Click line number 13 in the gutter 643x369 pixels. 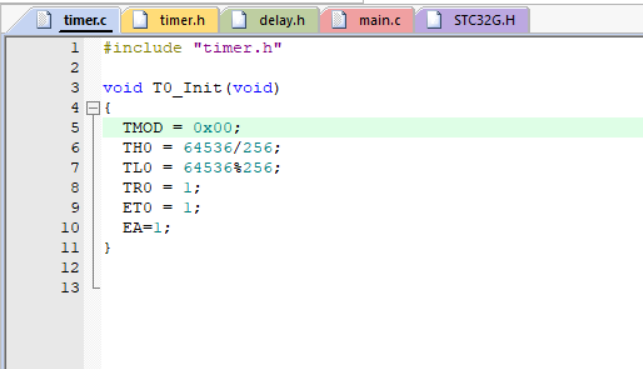pyautogui.click(x=70, y=287)
